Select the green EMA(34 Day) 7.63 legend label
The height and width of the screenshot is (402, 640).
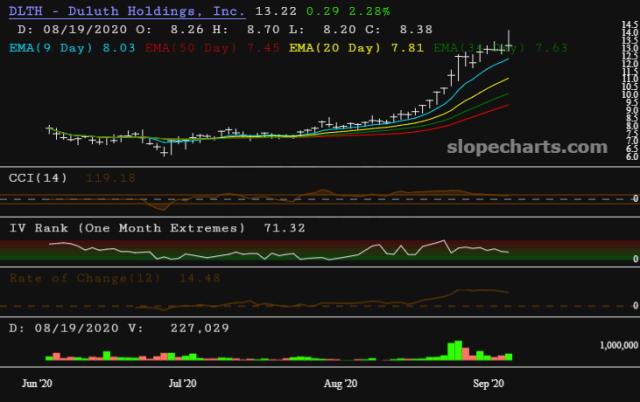pos(500,48)
